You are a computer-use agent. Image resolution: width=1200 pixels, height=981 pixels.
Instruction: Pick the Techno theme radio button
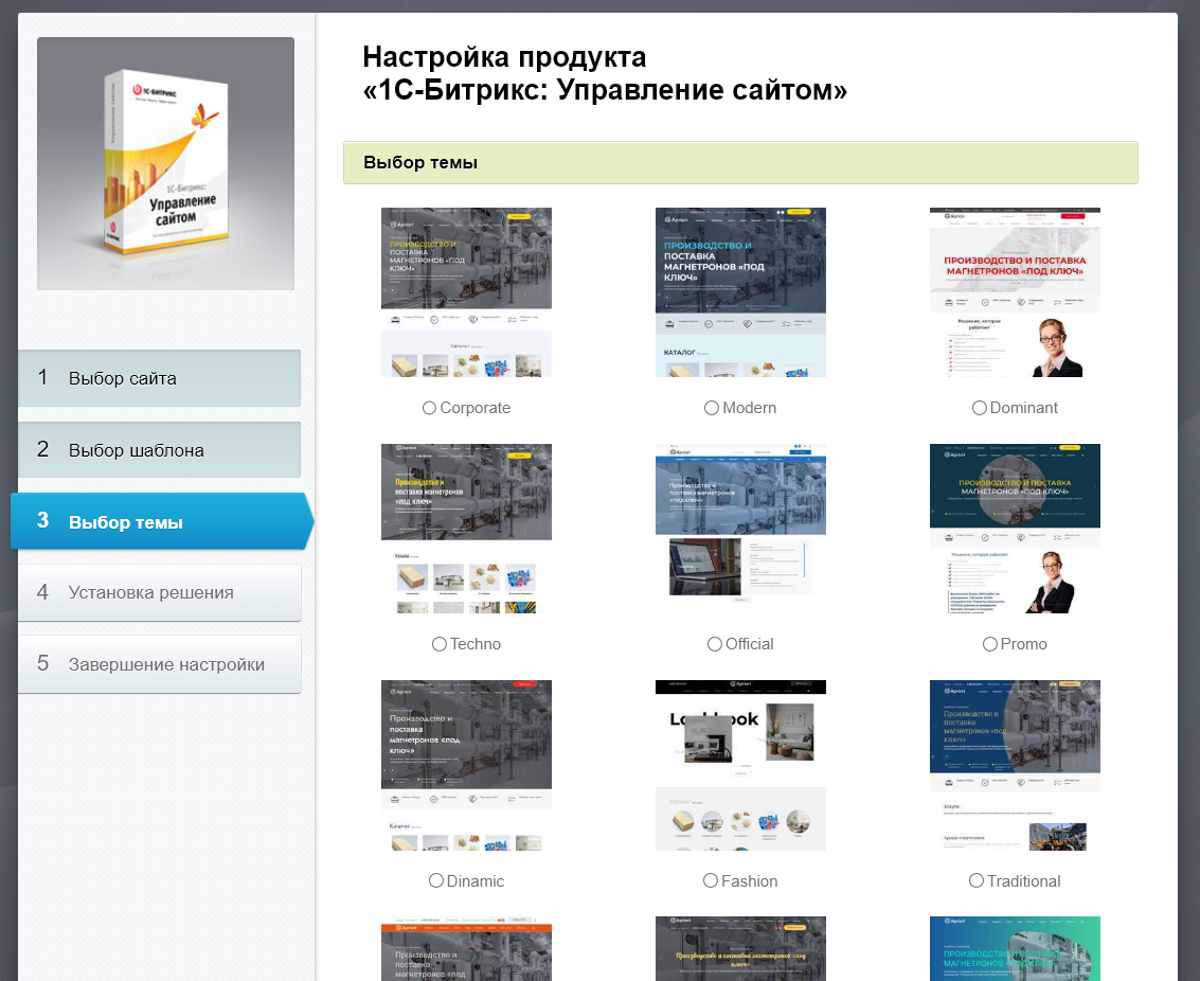click(x=439, y=644)
